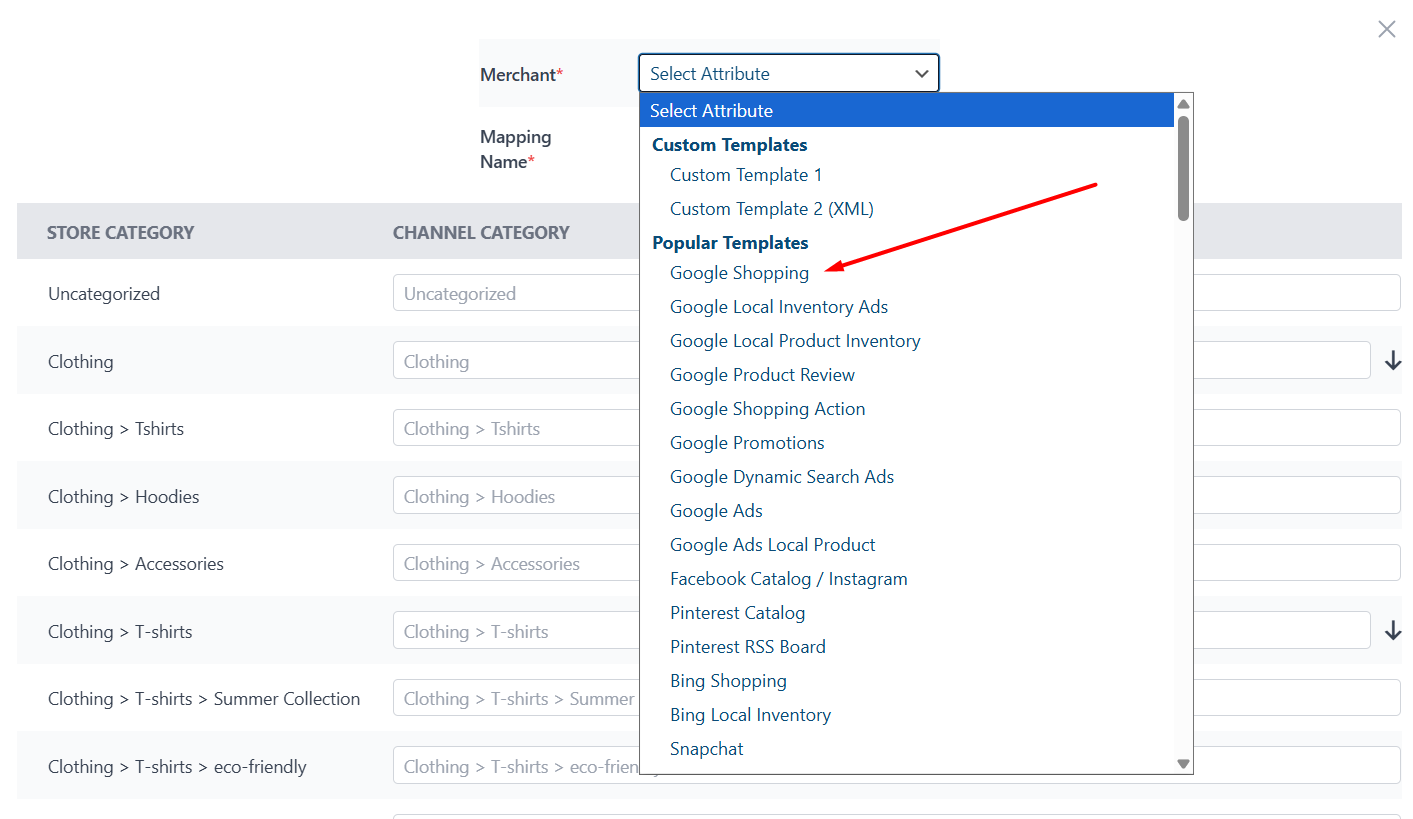This screenshot has width=1413, height=819.
Task: Choose the highlighted Select Attribute option
Action: click(907, 110)
